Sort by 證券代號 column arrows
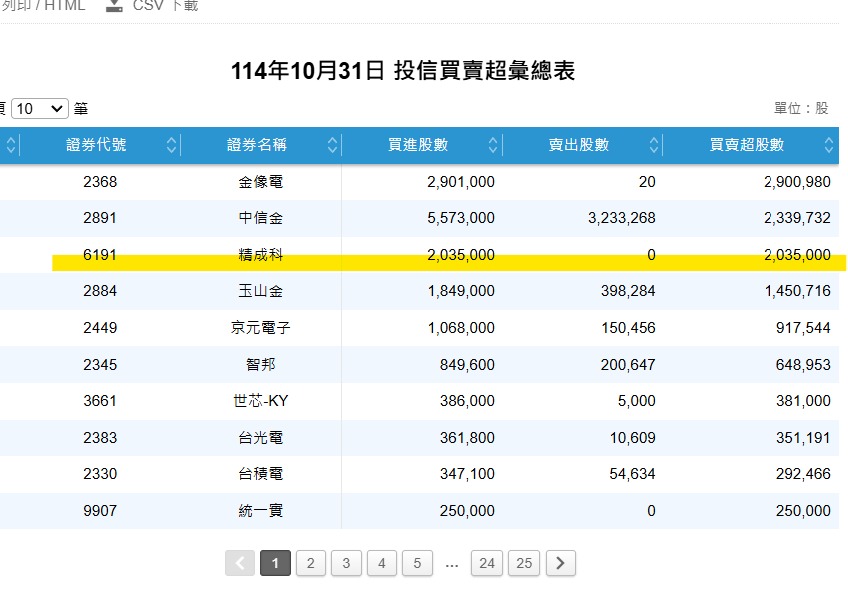 (171, 145)
